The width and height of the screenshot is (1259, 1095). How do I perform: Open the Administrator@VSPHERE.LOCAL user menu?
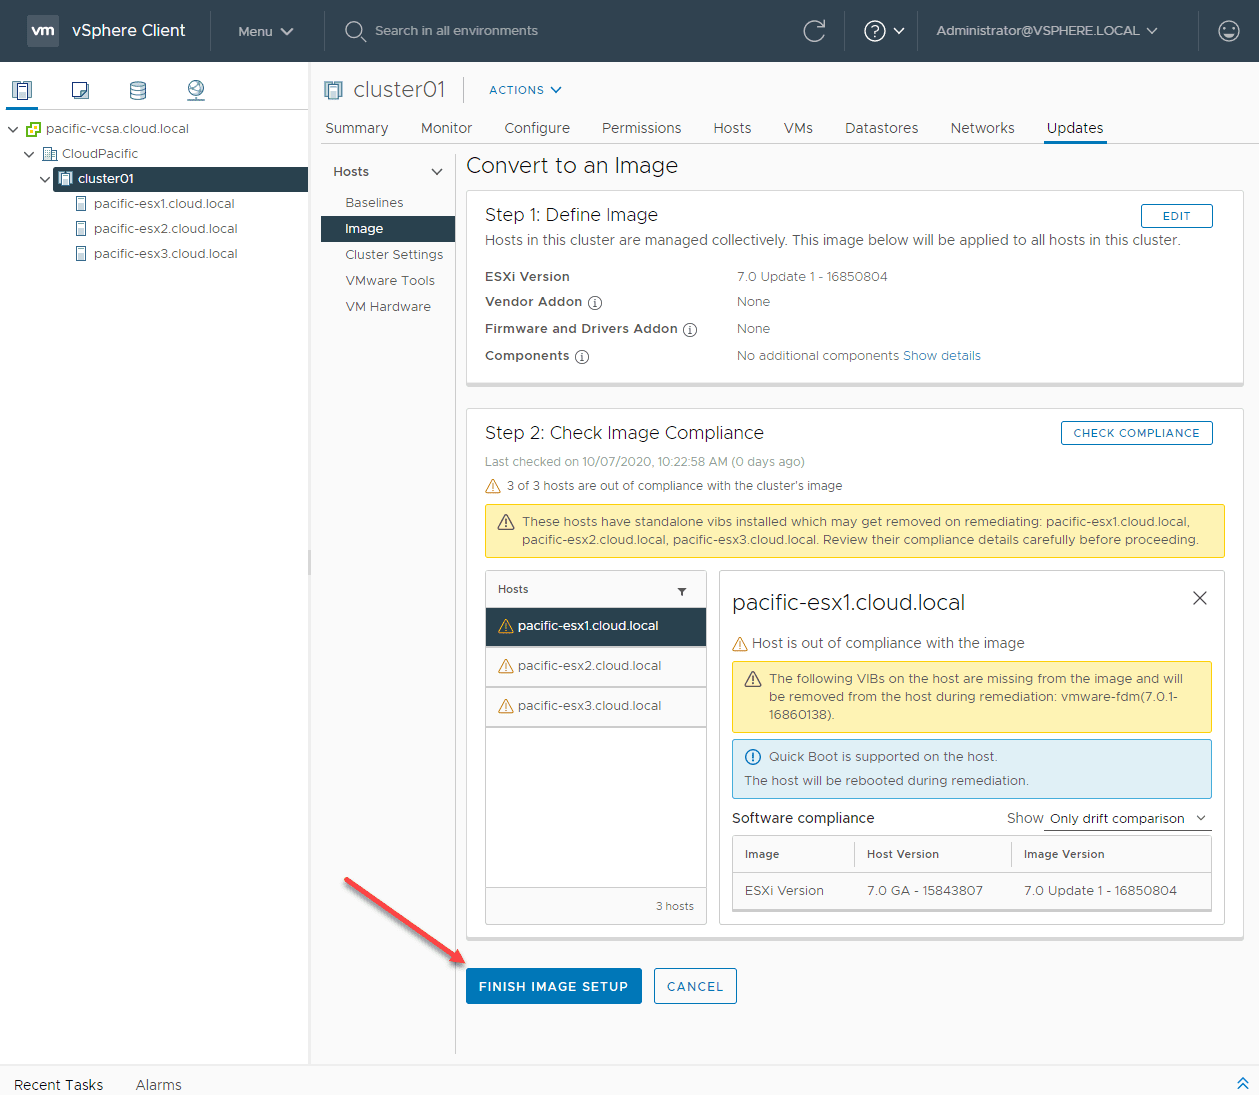pos(1047,31)
